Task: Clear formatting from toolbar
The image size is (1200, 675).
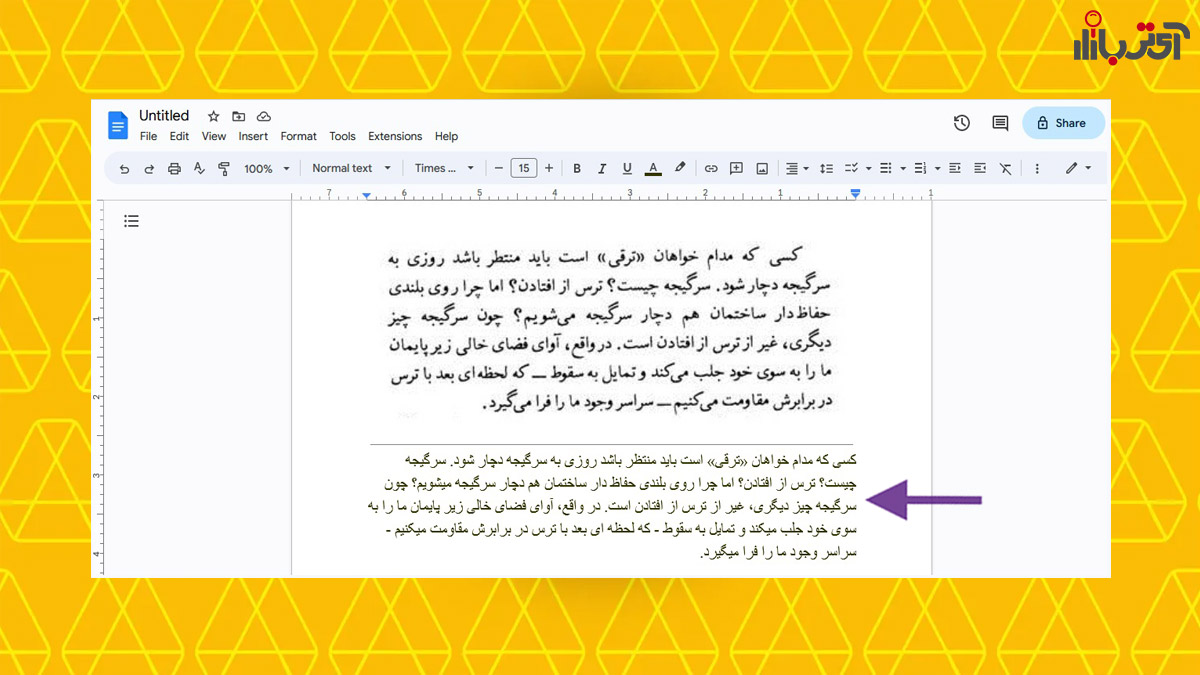Action: coord(1006,168)
